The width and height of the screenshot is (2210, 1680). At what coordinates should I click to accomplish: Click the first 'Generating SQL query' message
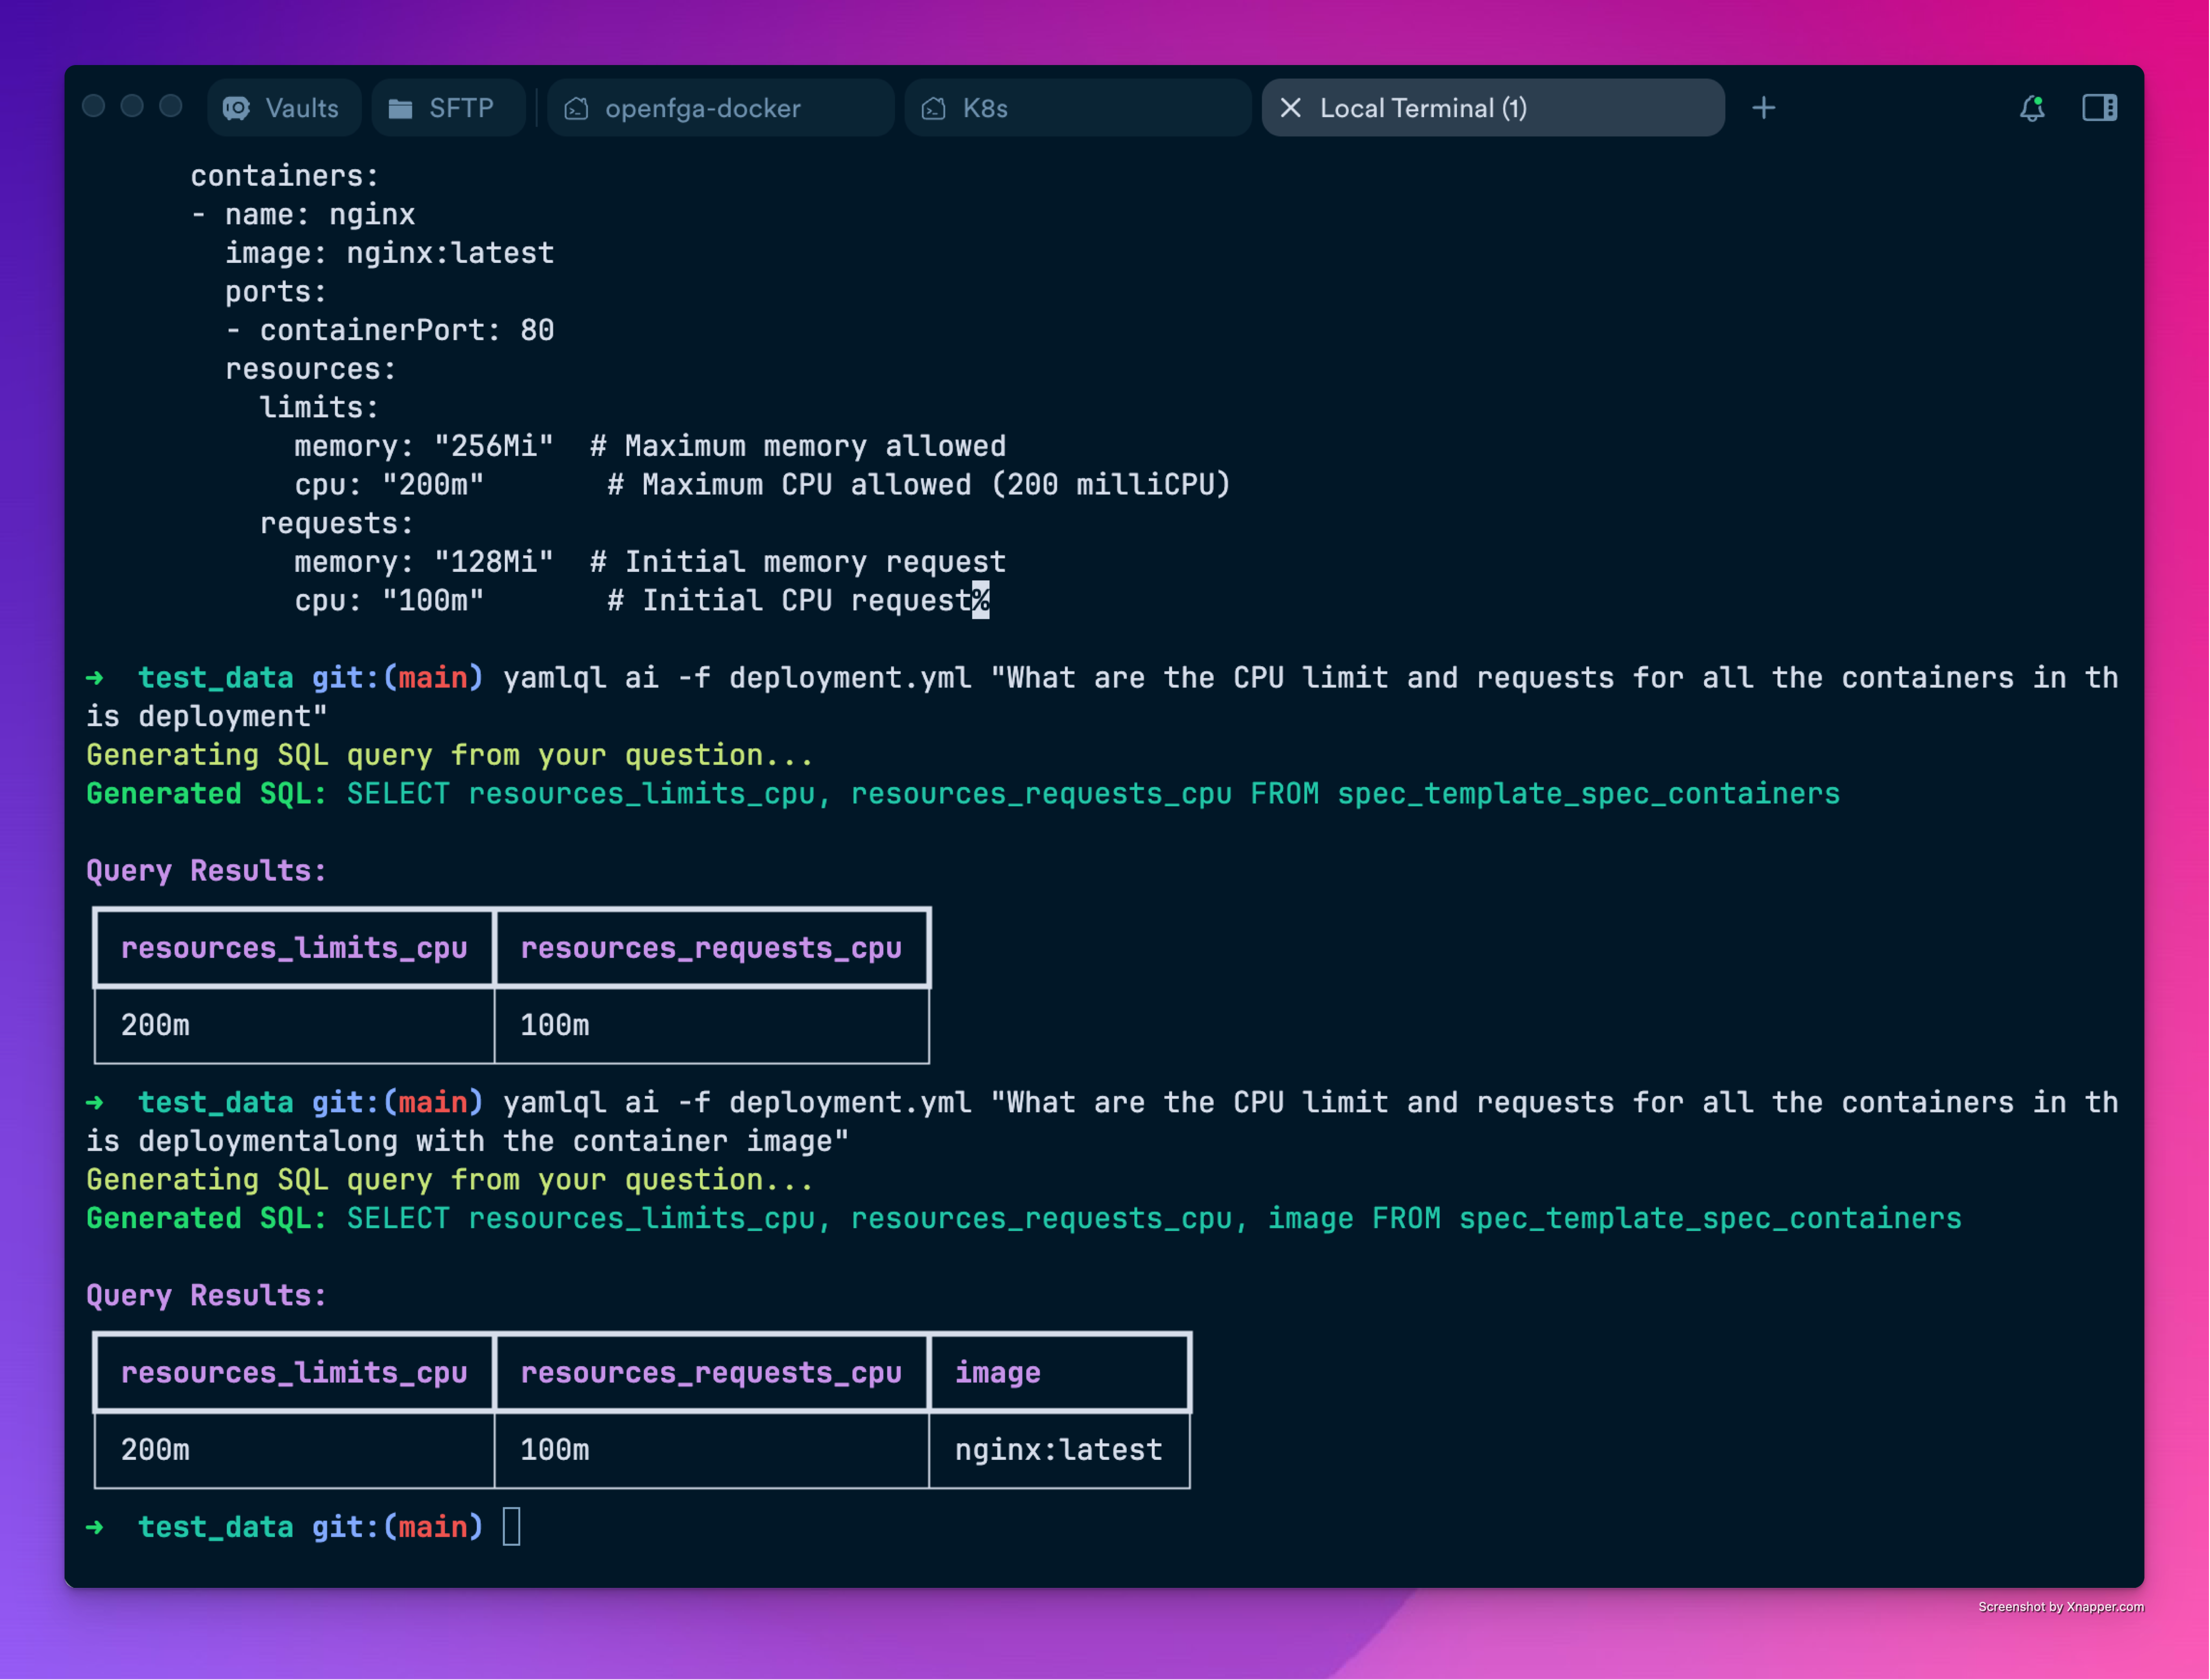pos(450,755)
